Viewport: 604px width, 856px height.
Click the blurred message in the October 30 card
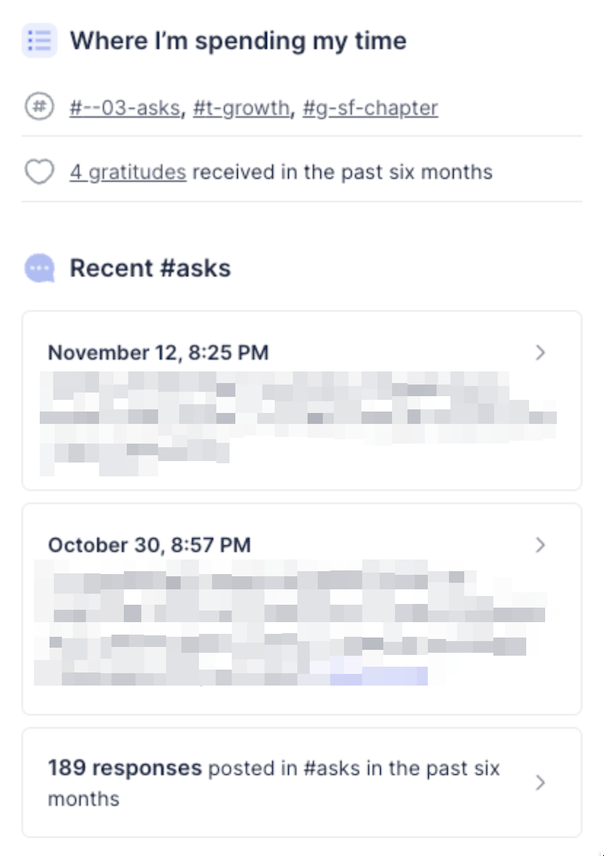(291, 622)
